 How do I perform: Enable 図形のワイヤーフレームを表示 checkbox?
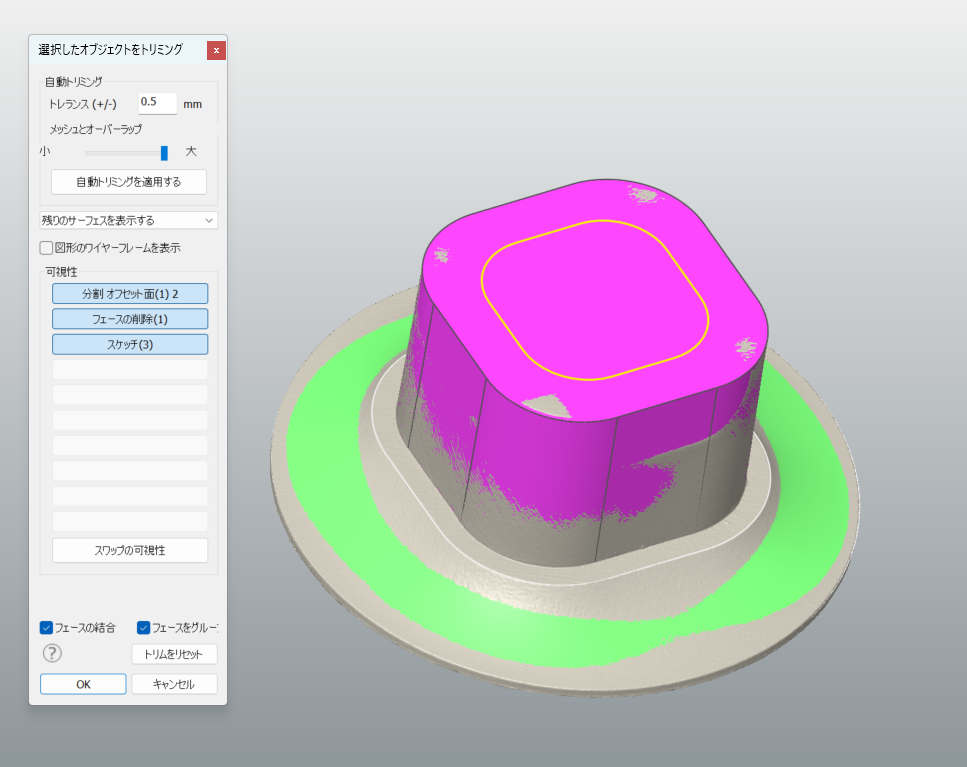pos(46,247)
